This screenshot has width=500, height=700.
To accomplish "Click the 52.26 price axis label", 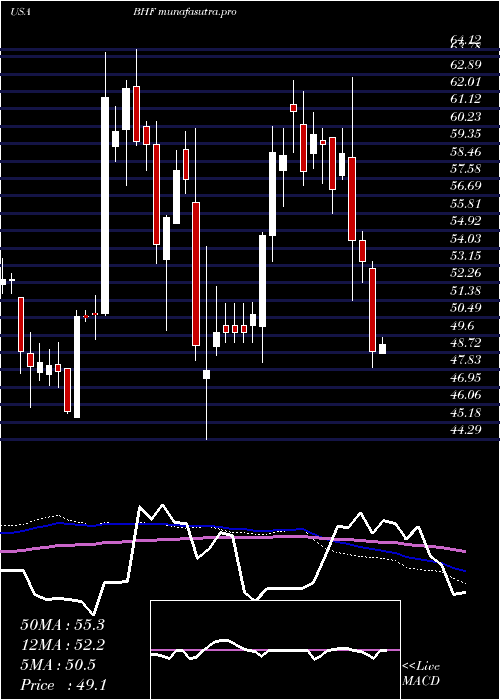I will click(x=466, y=274).
